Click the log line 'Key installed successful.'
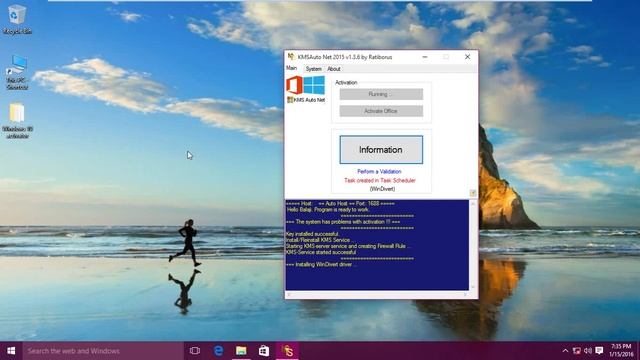640x360 pixels. tap(312, 234)
